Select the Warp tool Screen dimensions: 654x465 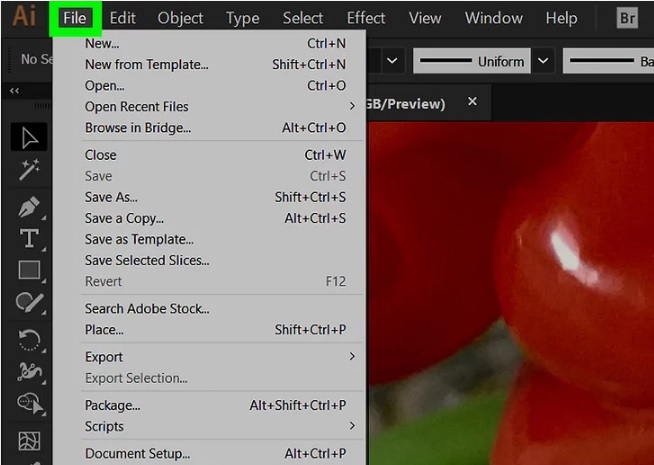[29, 371]
